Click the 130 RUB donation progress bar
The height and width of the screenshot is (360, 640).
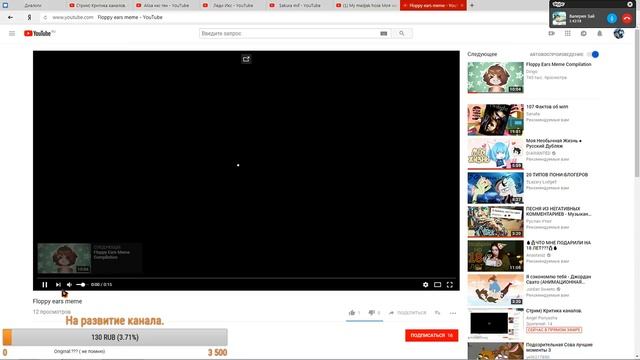pos(115,337)
